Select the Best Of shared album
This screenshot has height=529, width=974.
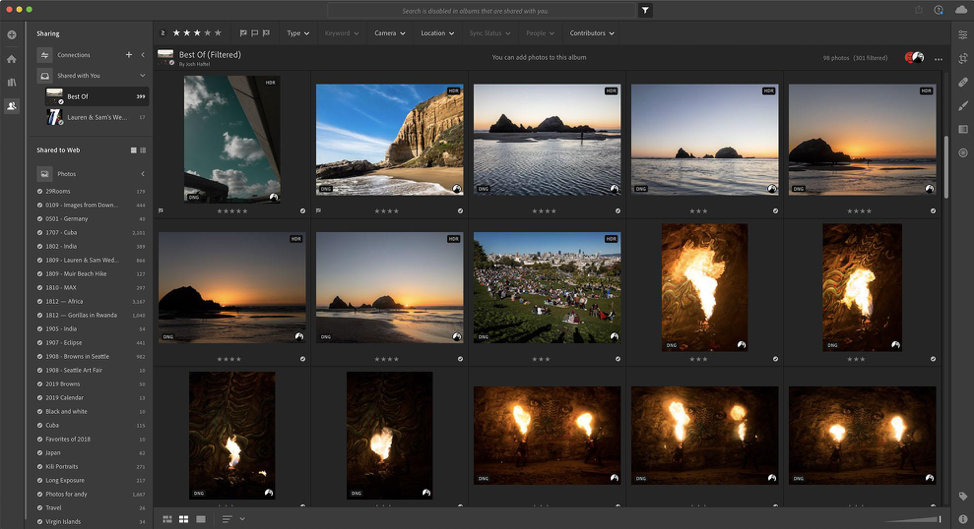click(78, 97)
